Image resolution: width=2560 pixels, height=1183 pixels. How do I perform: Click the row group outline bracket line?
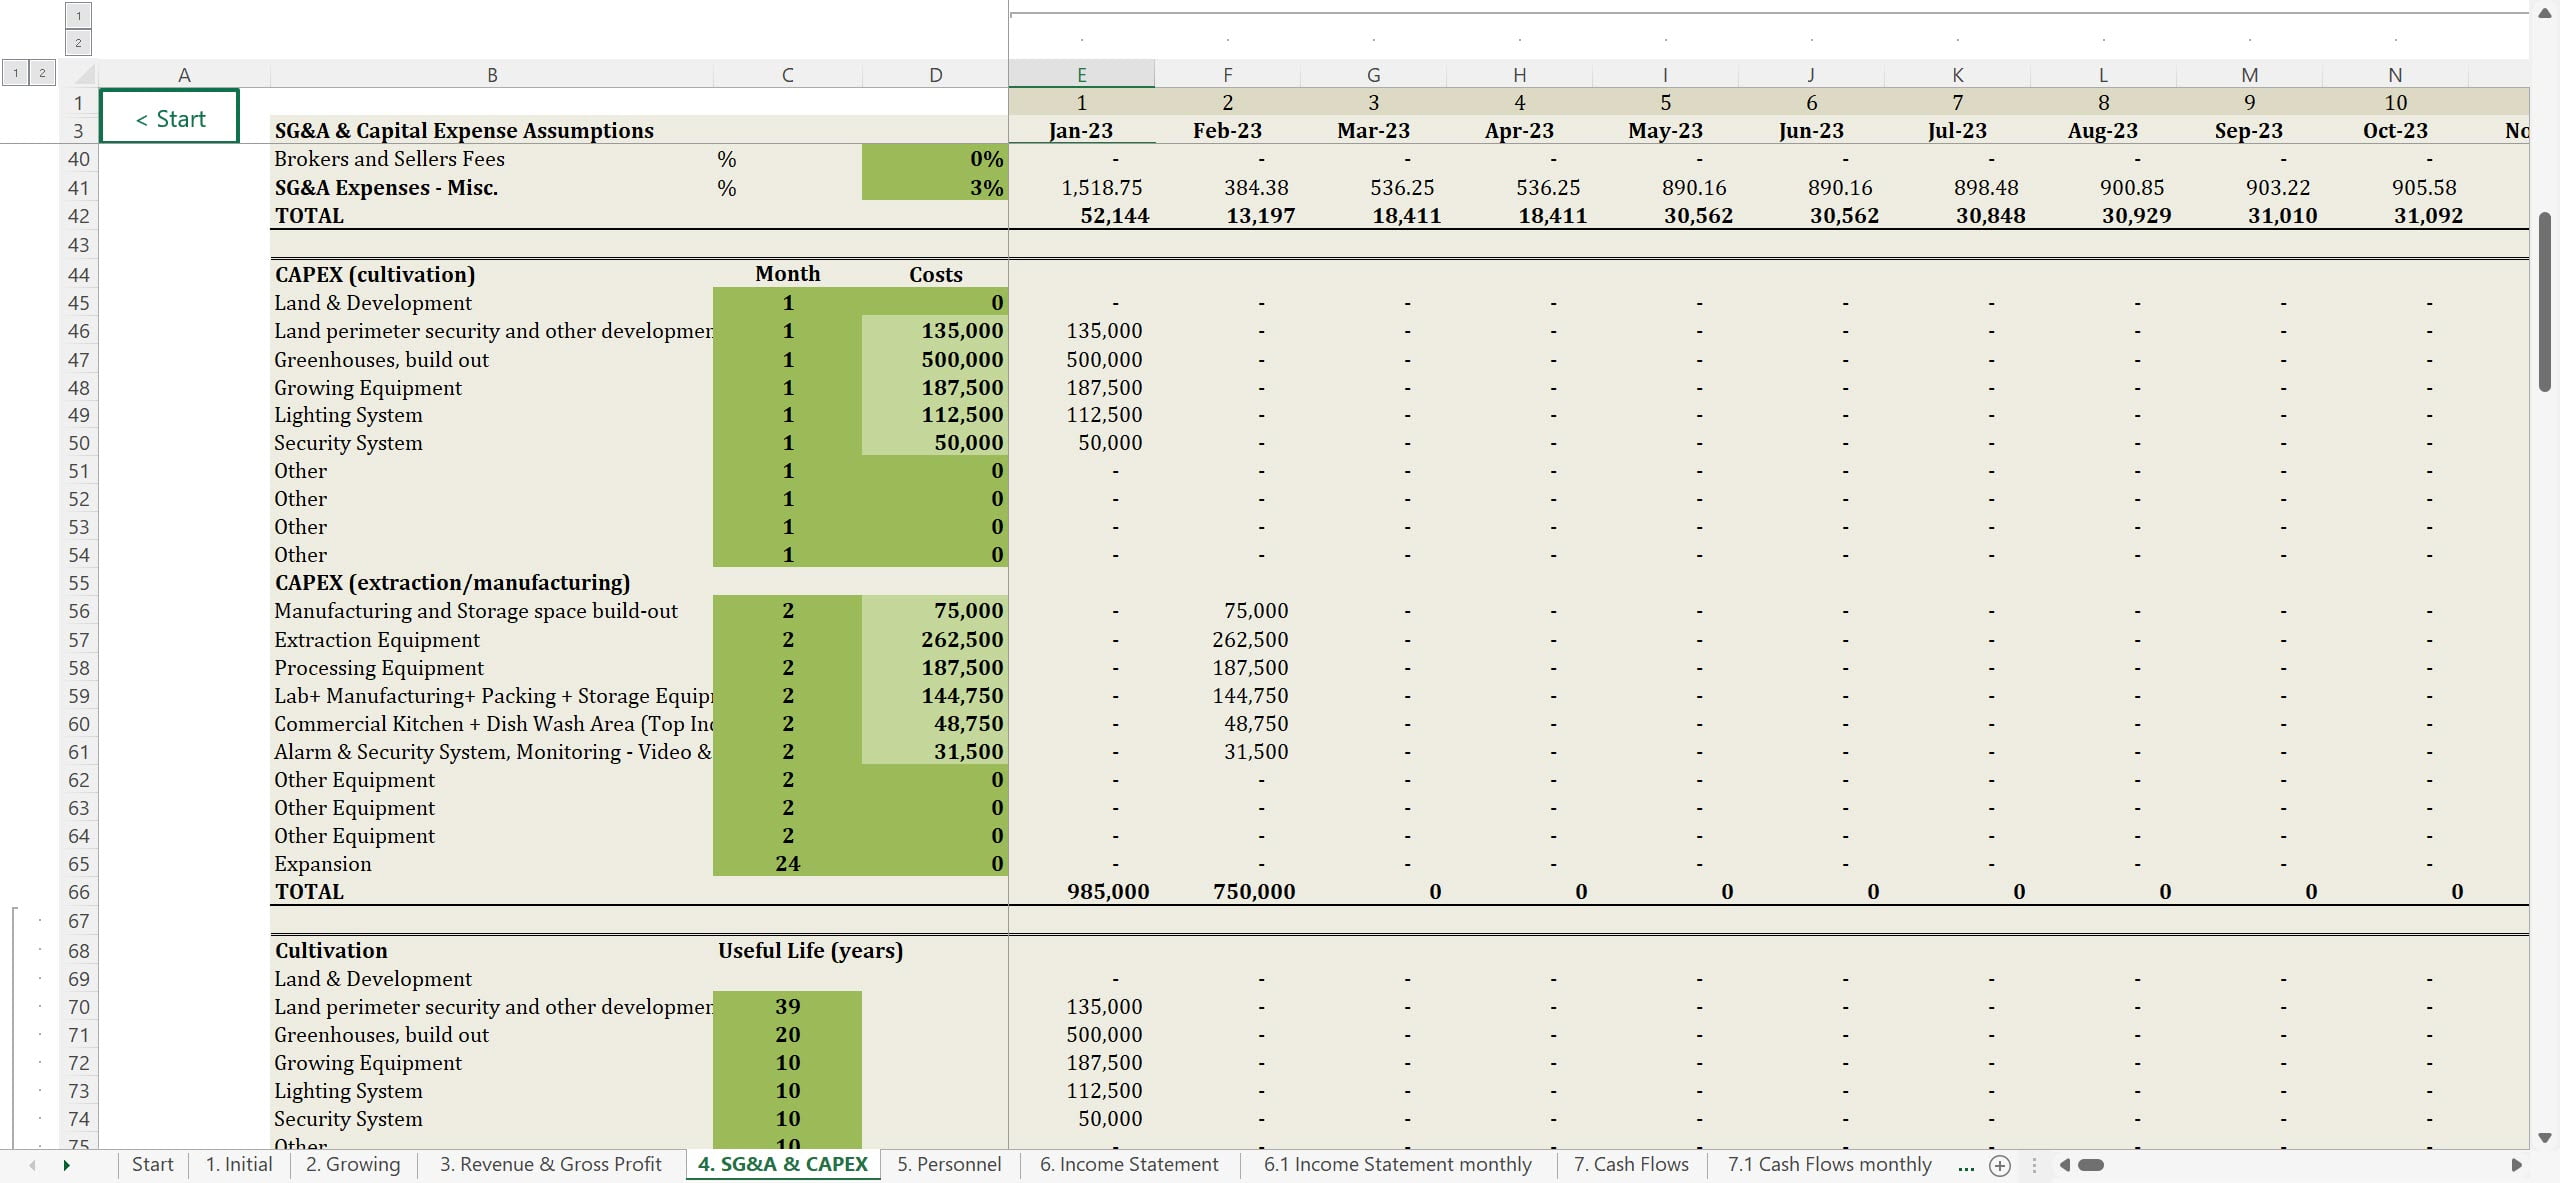[14, 1020]
